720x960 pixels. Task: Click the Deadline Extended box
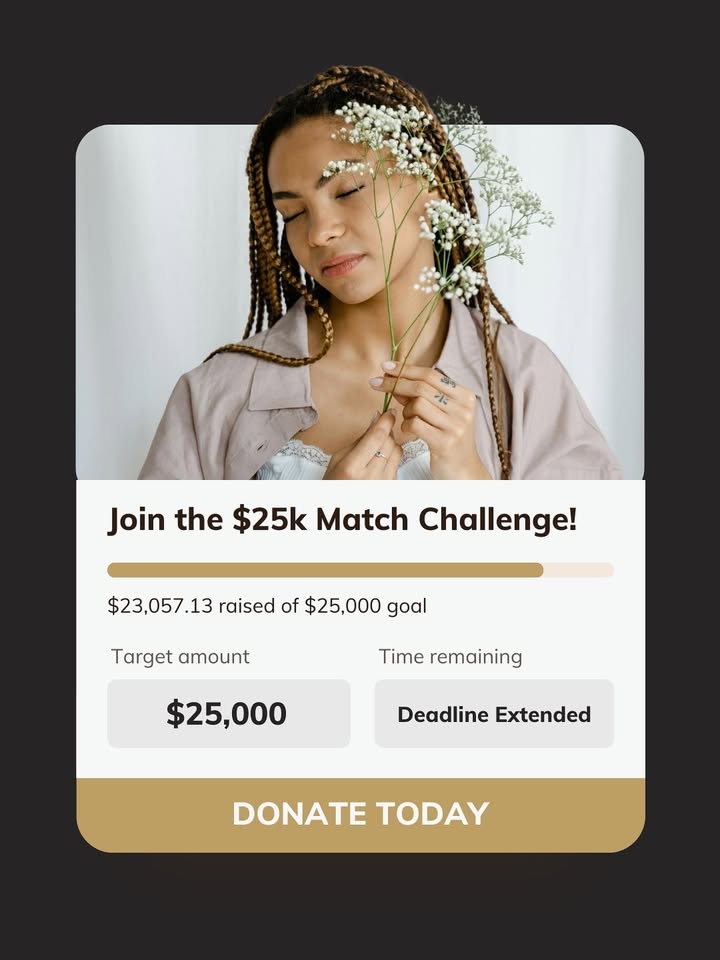(x=494, y=713)
